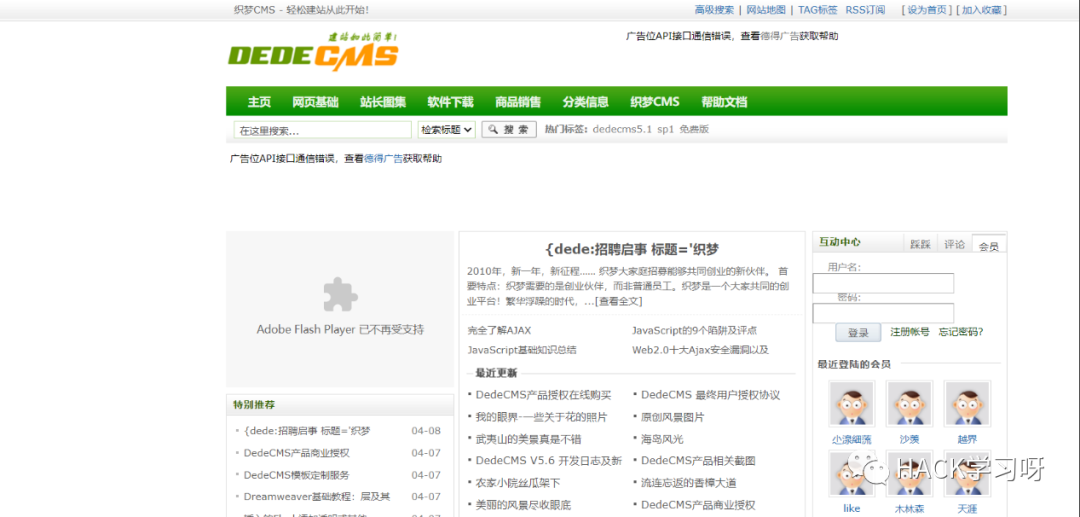
Task: Open 农家小院丝瓜架下 link
Action: (517, 483)
